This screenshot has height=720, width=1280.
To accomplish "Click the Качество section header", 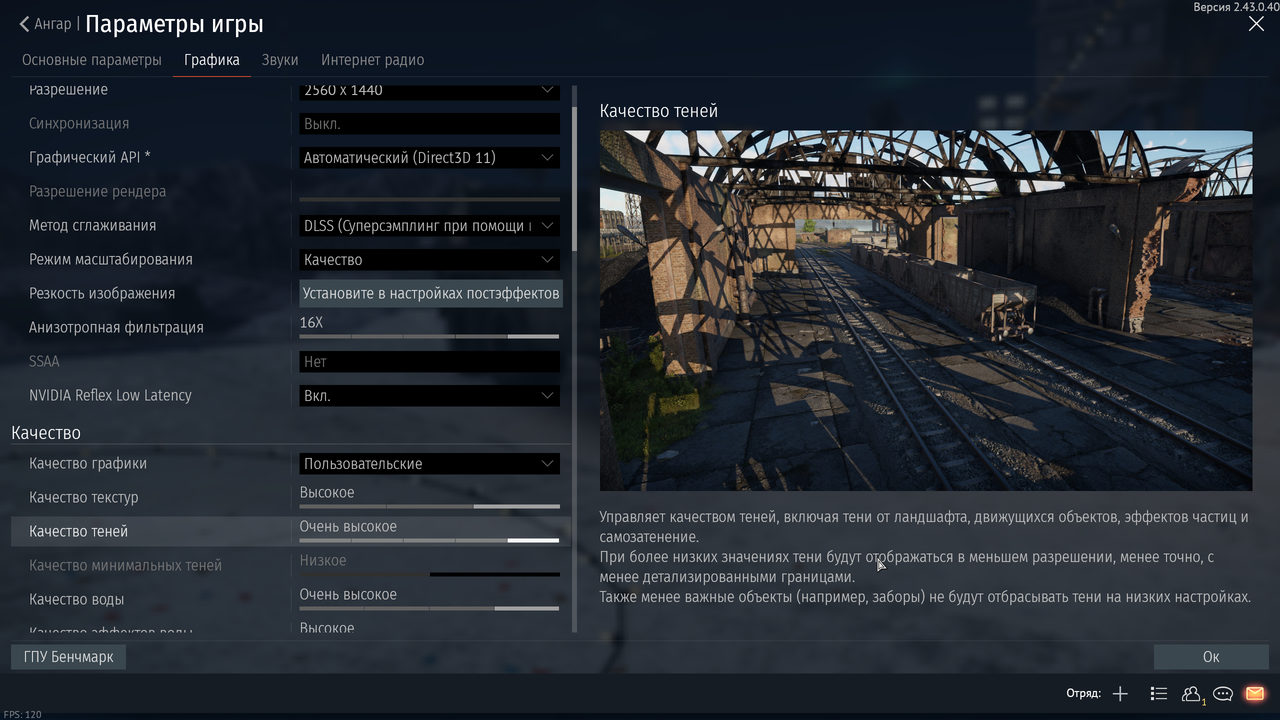I will pos(46,433).
